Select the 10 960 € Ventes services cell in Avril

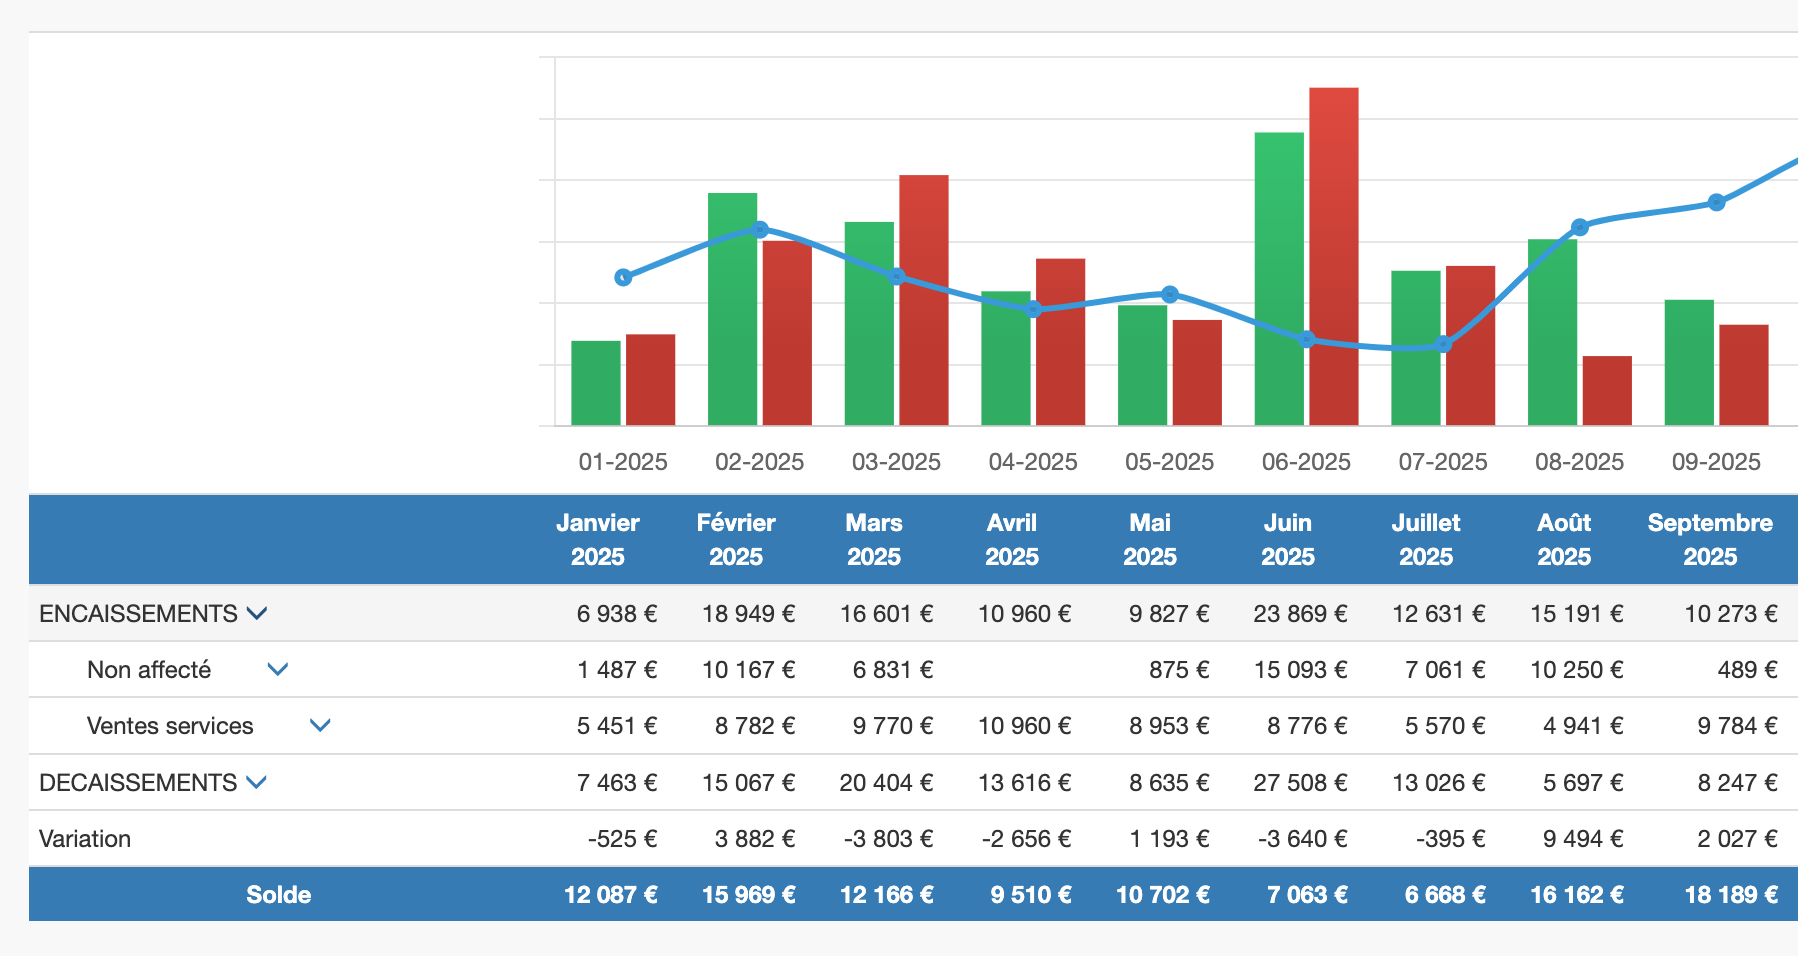tap(1024, 727)
